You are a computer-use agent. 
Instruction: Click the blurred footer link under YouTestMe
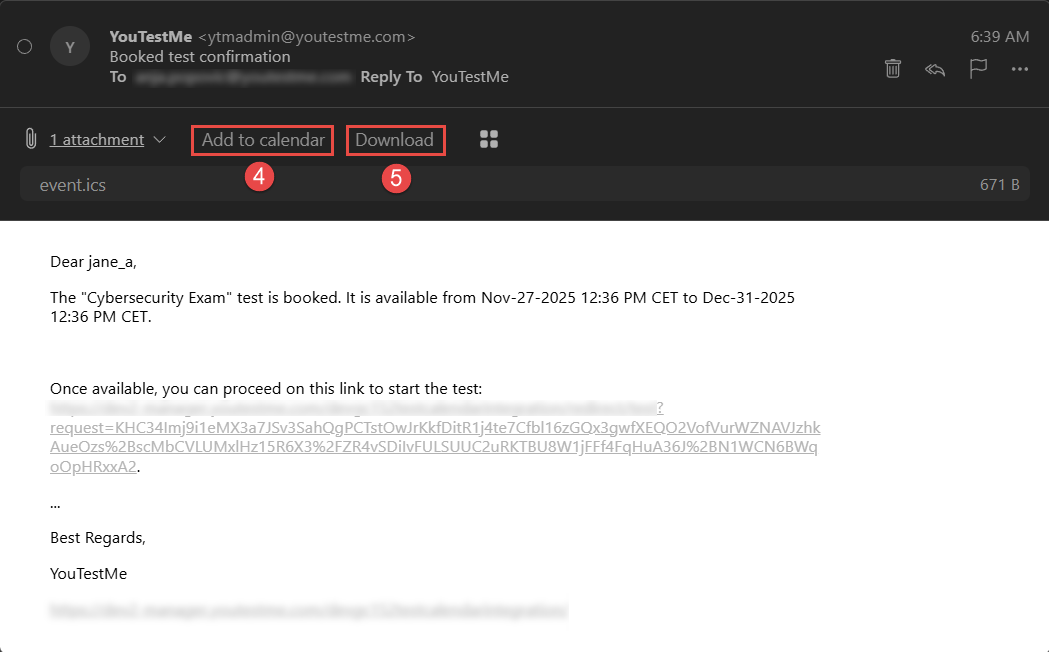pos(309,609)
